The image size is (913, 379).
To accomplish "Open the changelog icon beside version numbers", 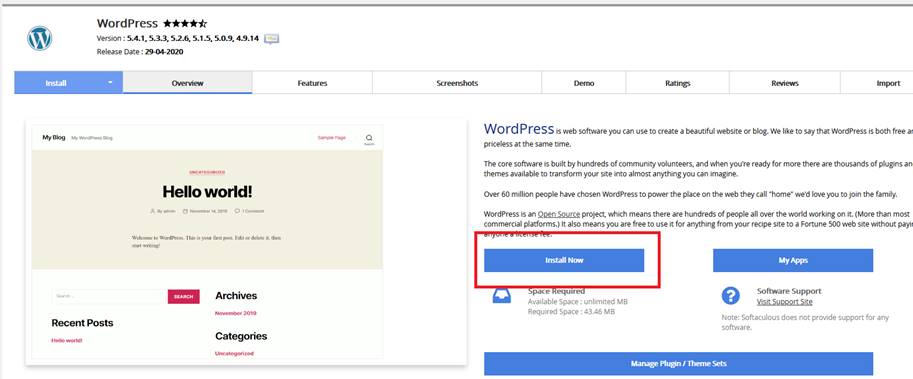I will [271, 39].
